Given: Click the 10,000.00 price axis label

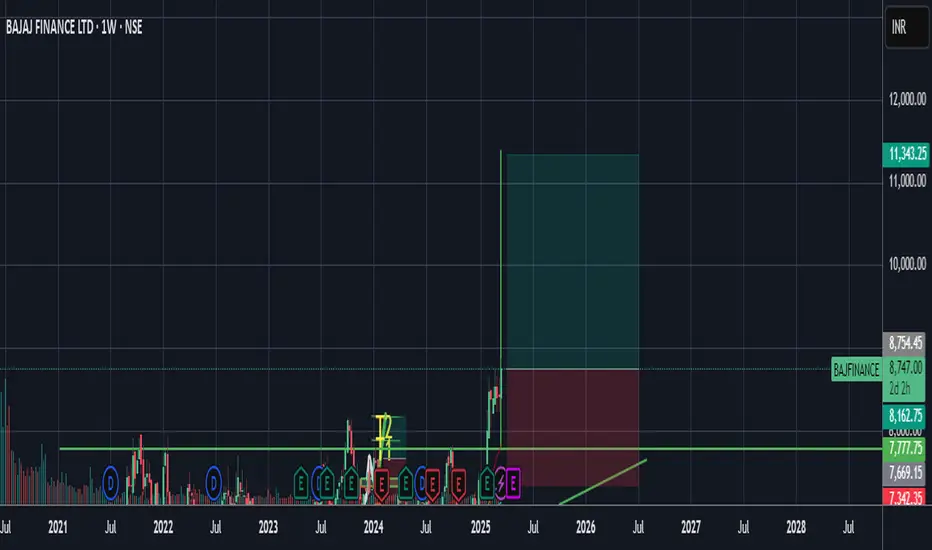Looking at the screenshot, I should [907, 263].
